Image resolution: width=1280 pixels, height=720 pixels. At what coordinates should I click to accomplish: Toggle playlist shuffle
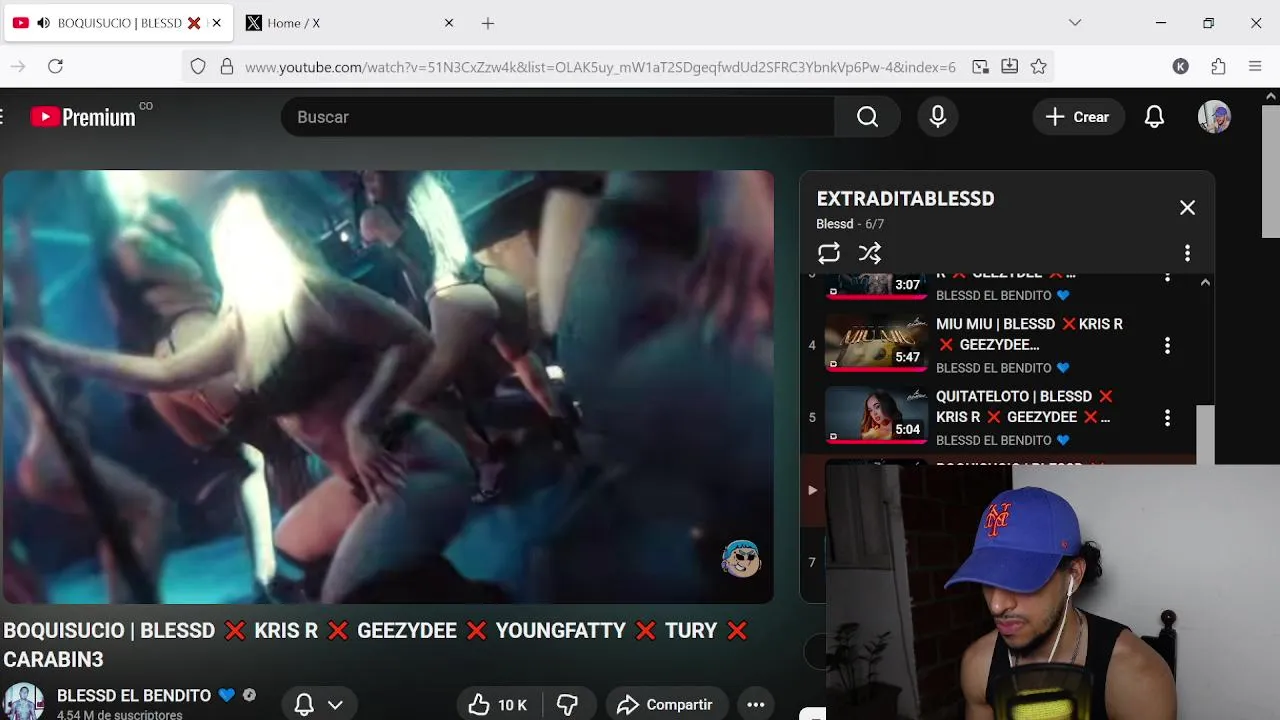[x=870, y=253]
